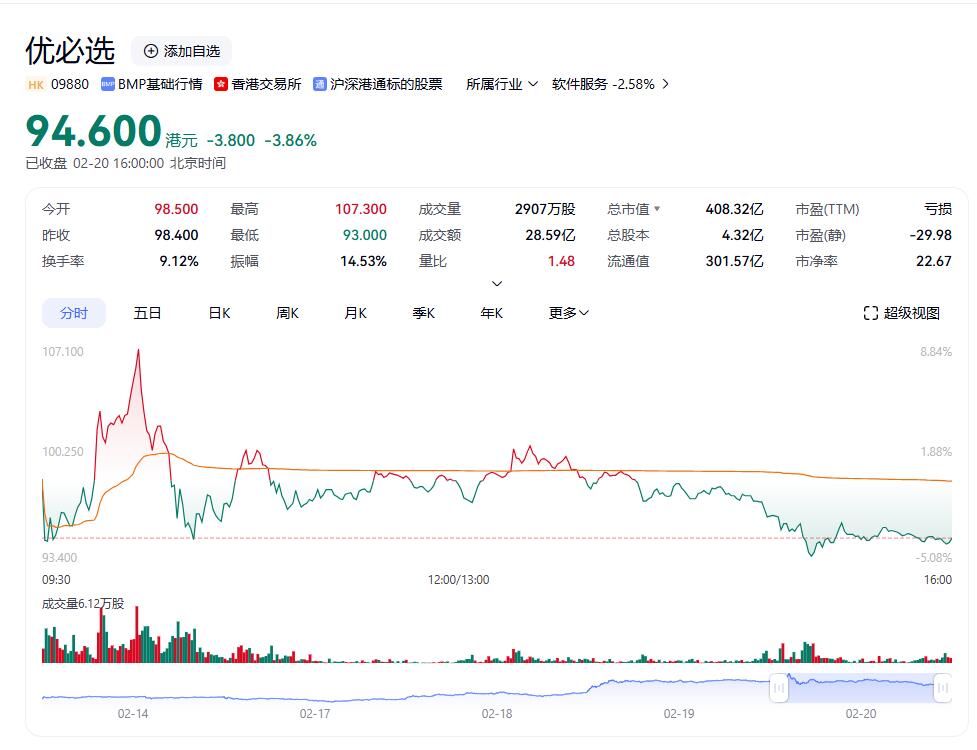Click the 成交量 value 2907万股

coord(545,209)
